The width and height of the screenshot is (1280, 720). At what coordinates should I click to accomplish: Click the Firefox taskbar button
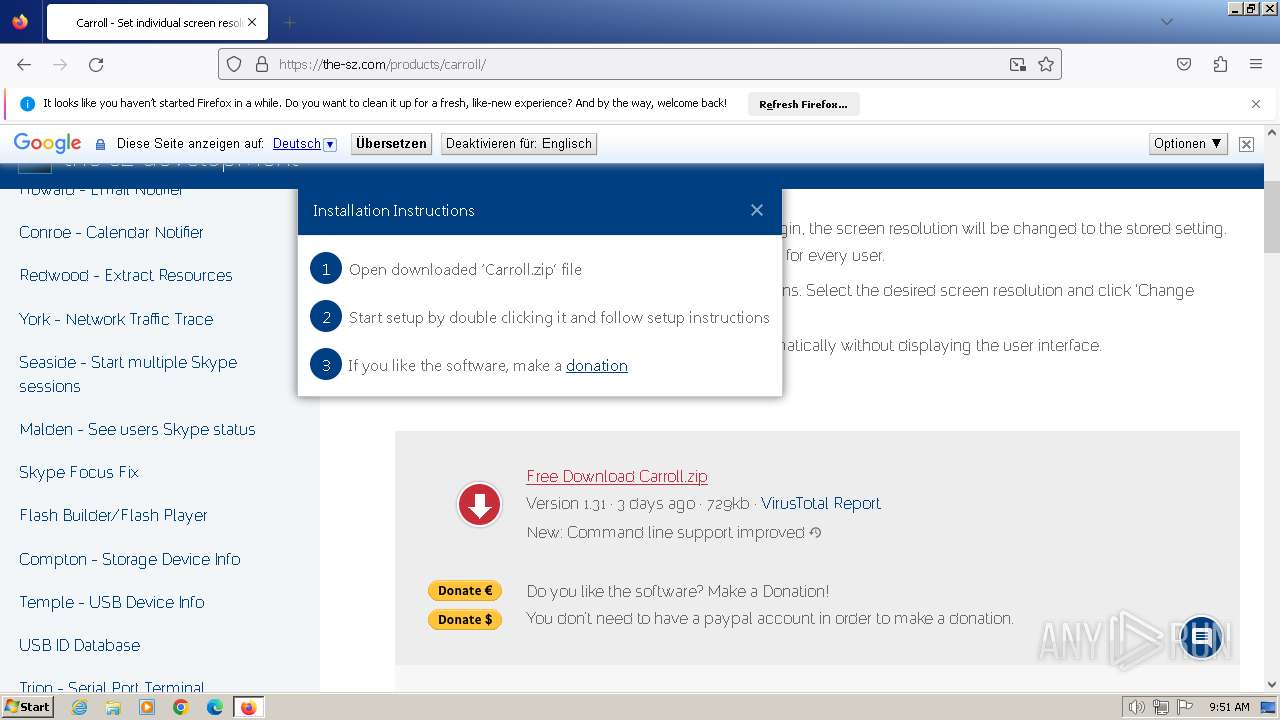[x=248, y=707]
